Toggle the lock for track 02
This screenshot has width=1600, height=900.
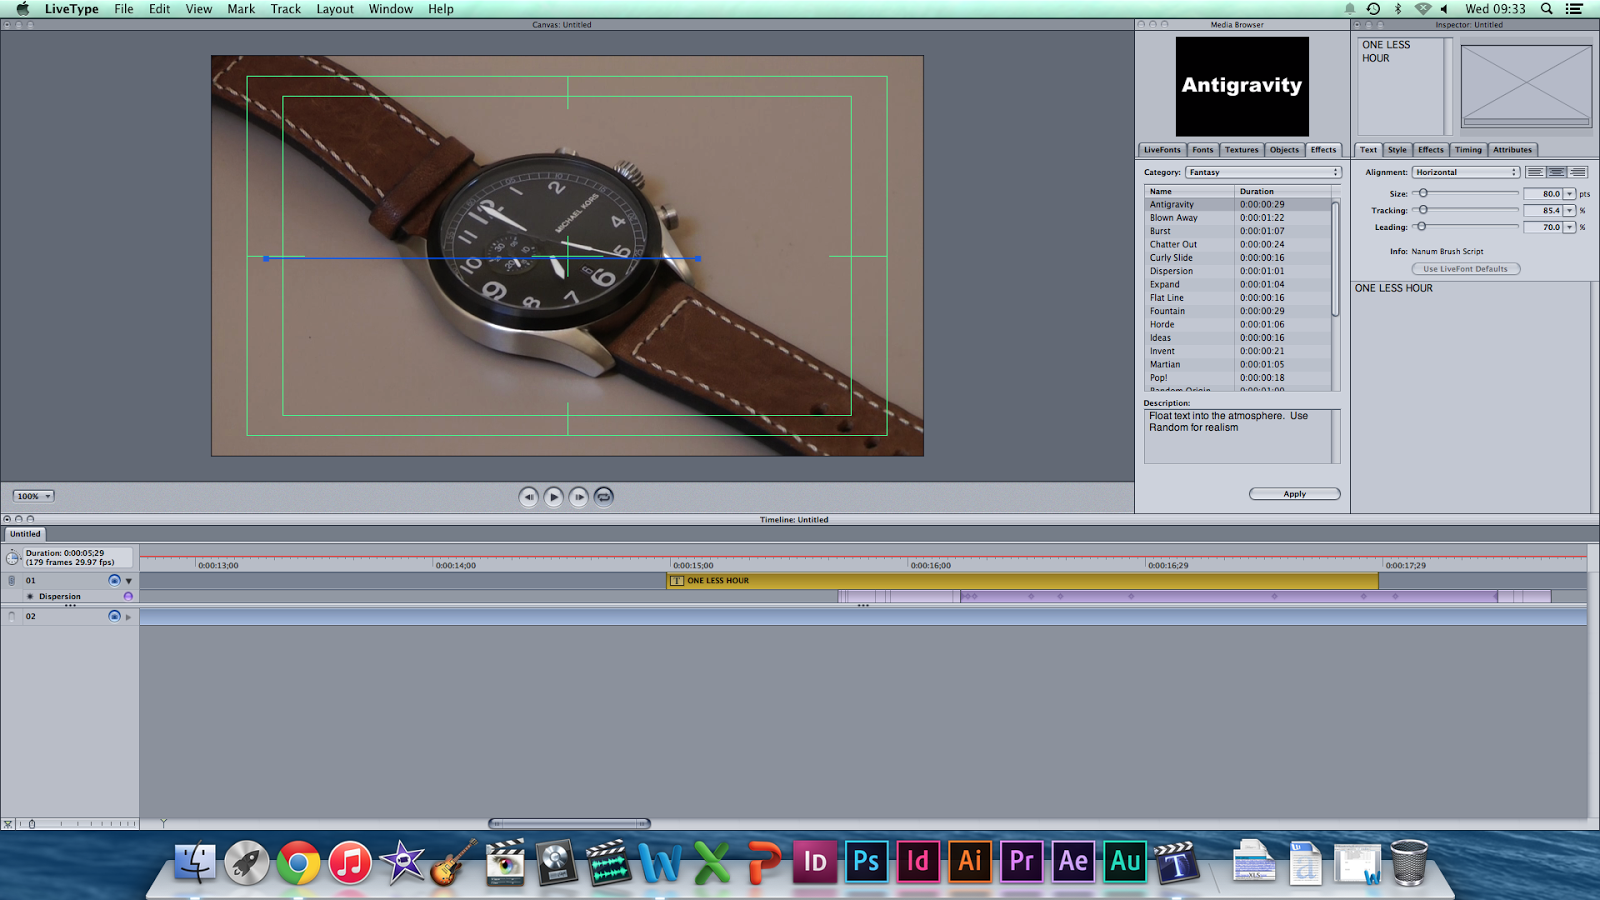click(x=12, y=616)
